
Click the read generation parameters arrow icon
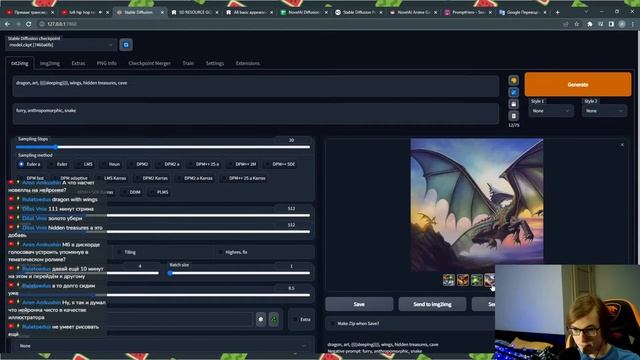coord(513,92)
